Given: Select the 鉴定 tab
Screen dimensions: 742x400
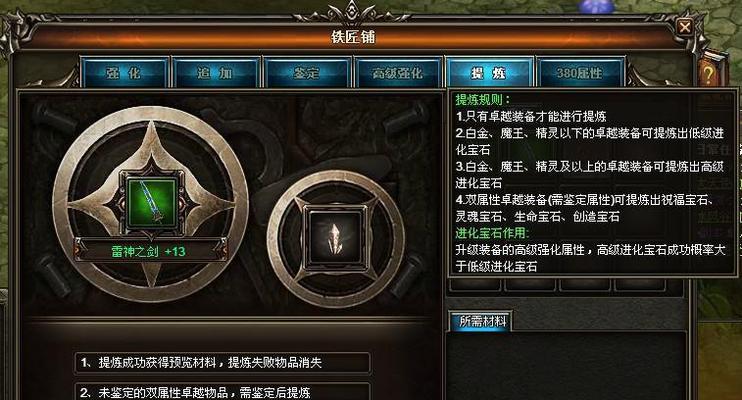Looking at the screenshot, I should pos(307,73).
